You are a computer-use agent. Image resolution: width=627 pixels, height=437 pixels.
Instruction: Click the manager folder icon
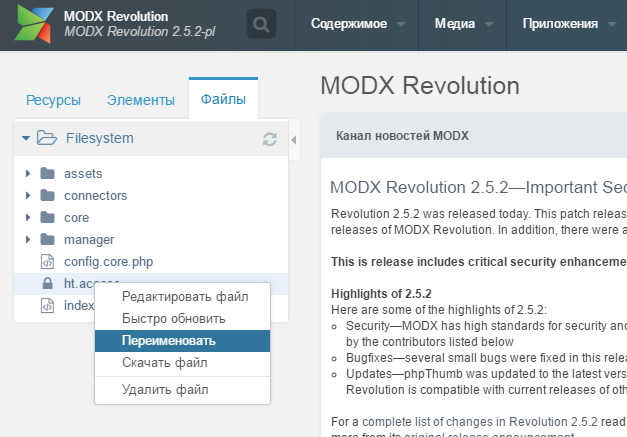48,239
